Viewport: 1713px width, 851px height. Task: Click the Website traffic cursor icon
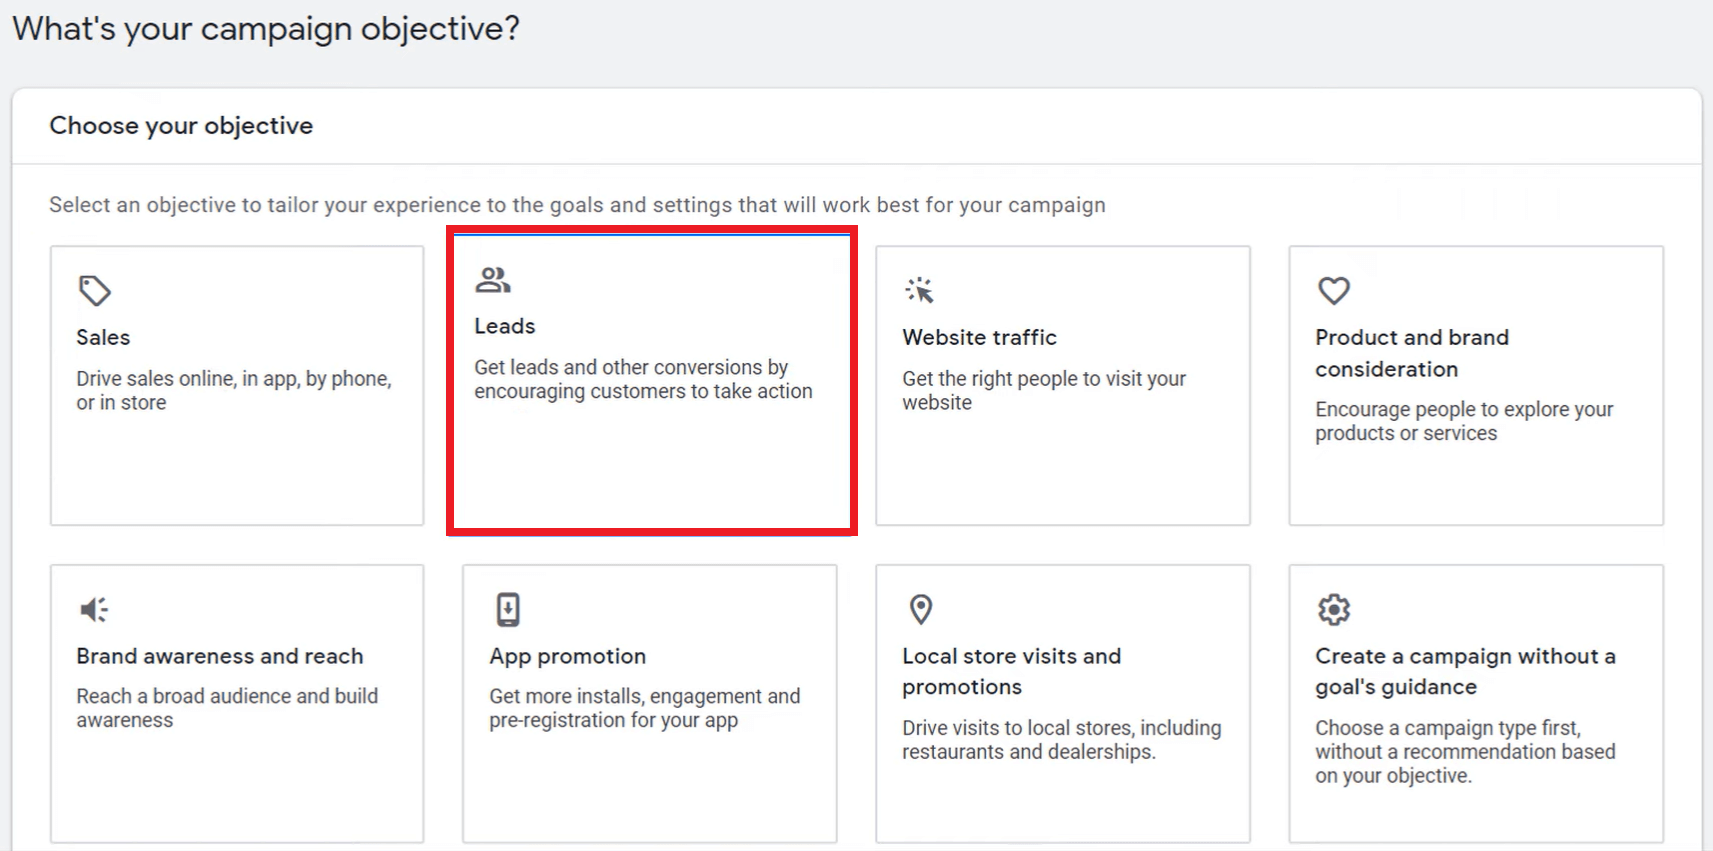[919, 290]
